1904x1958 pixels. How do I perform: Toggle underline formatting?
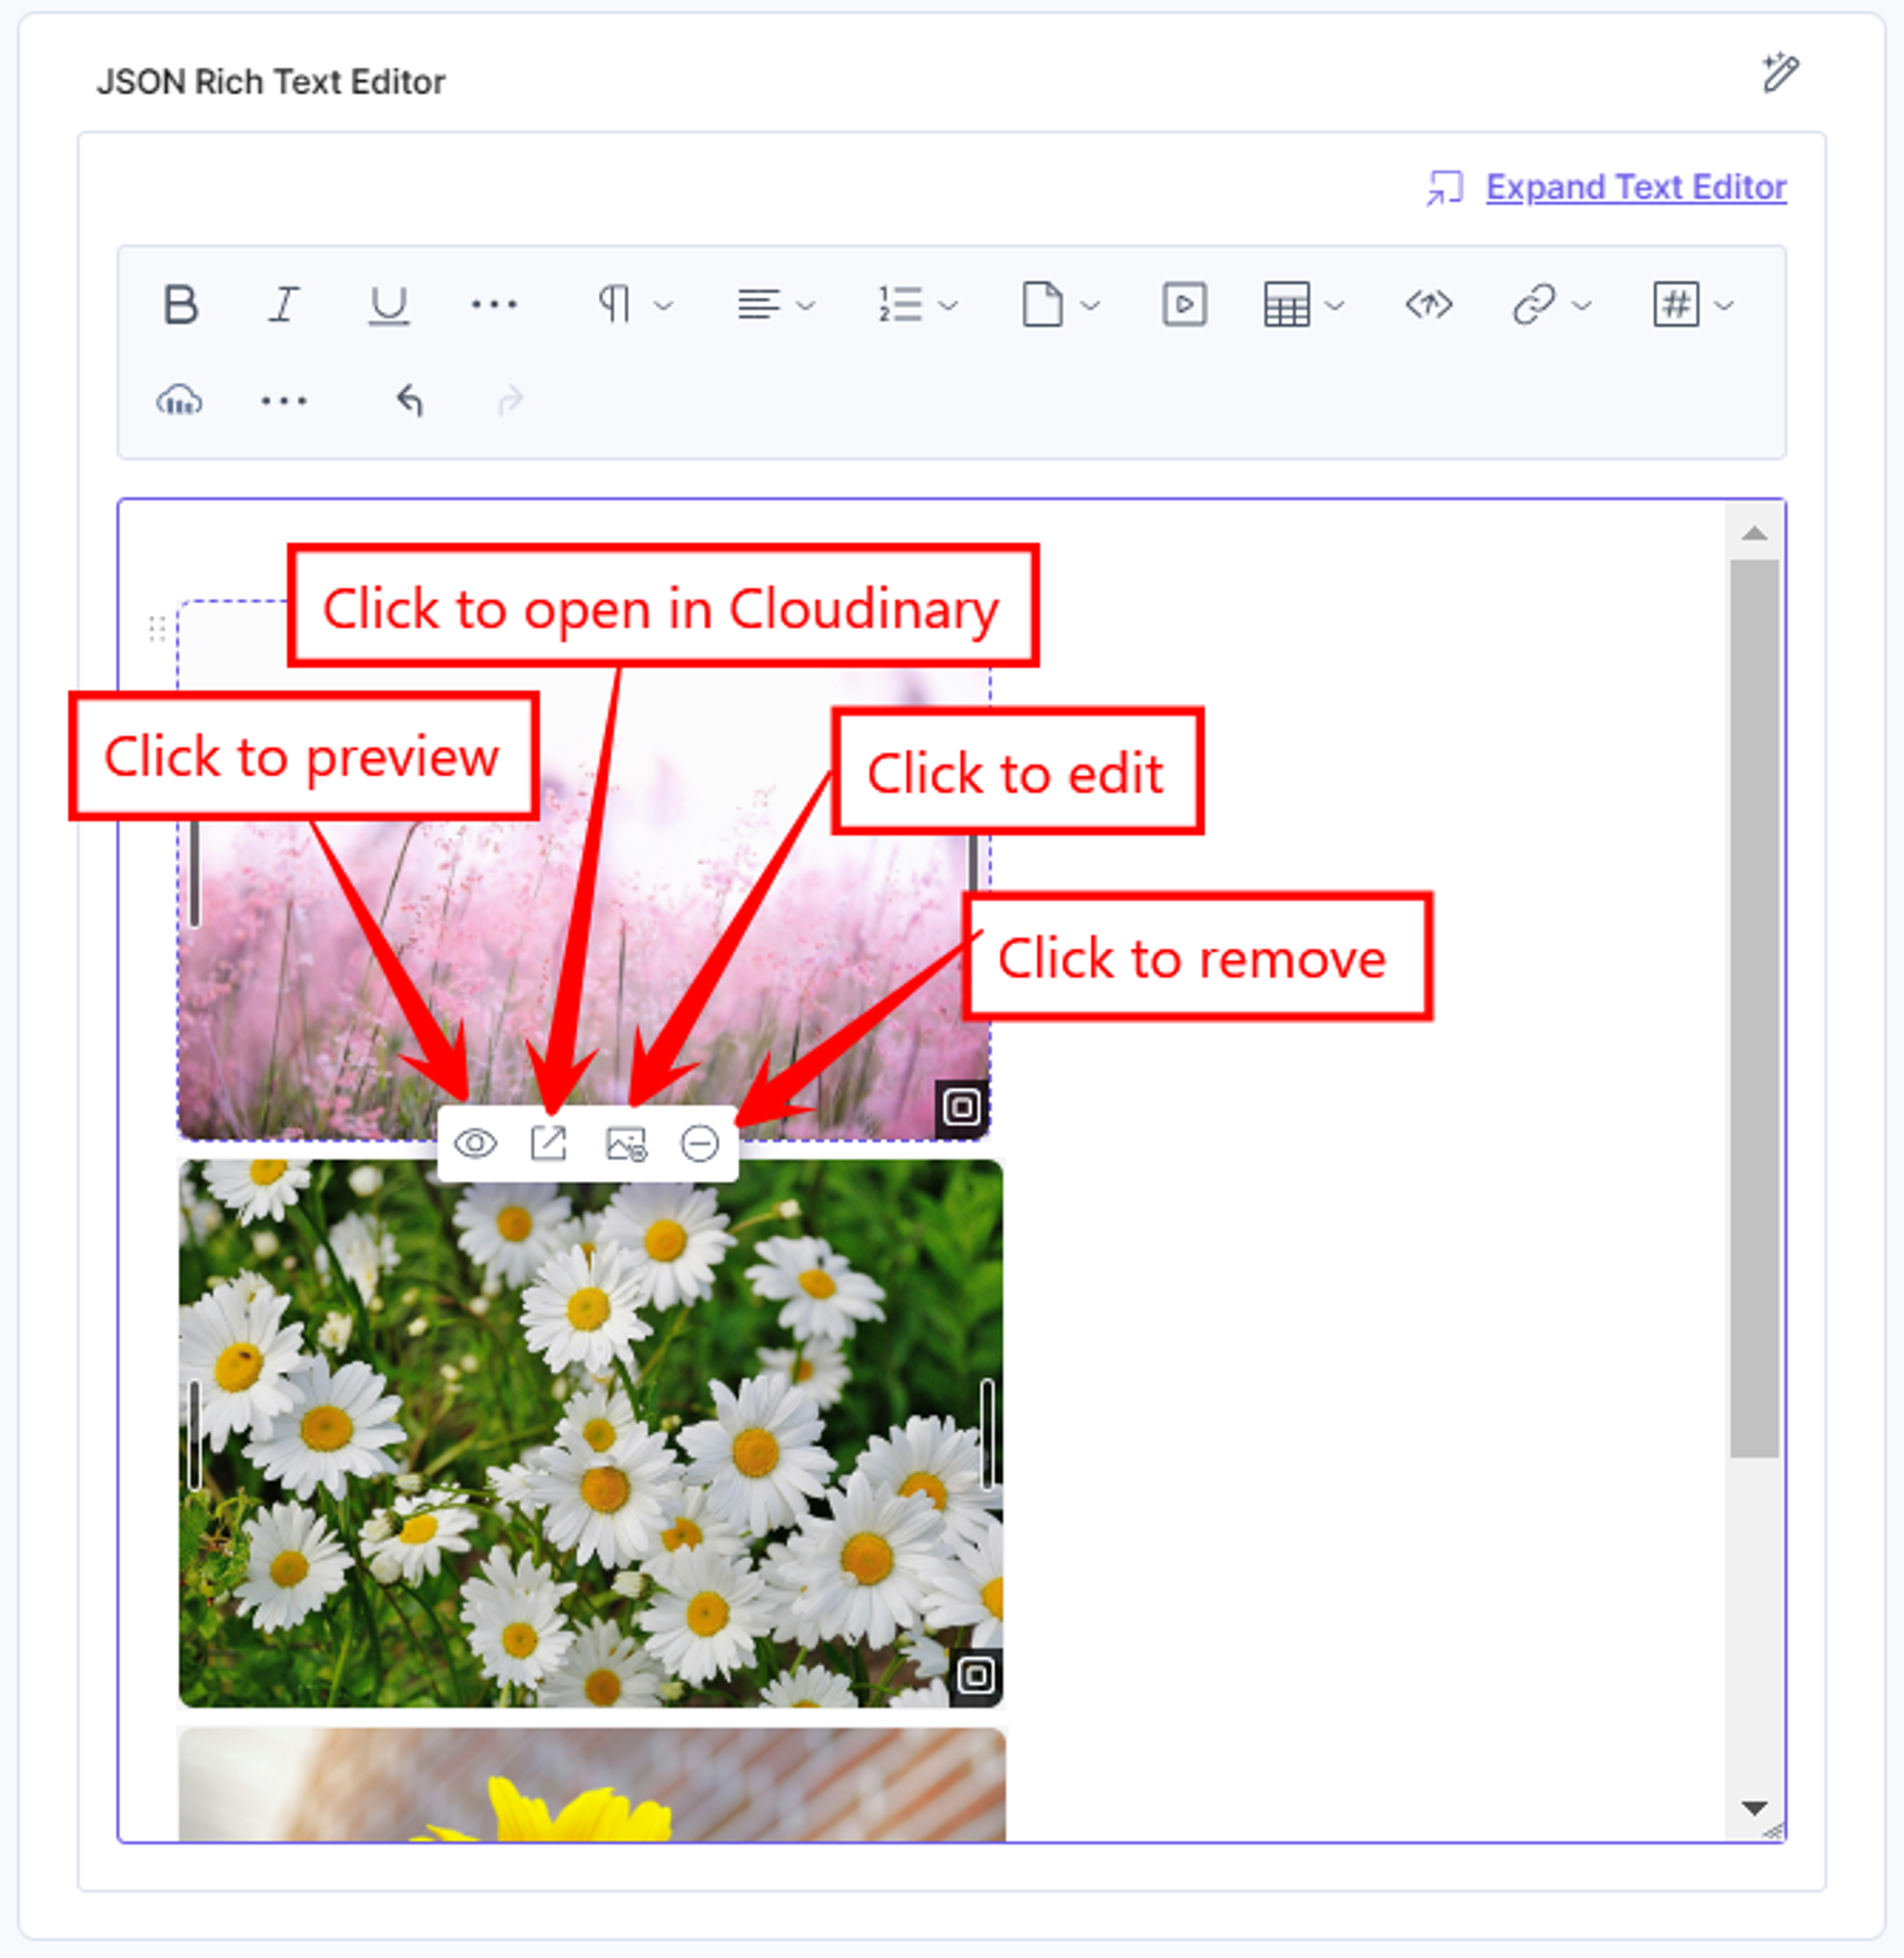coord(388,305)
